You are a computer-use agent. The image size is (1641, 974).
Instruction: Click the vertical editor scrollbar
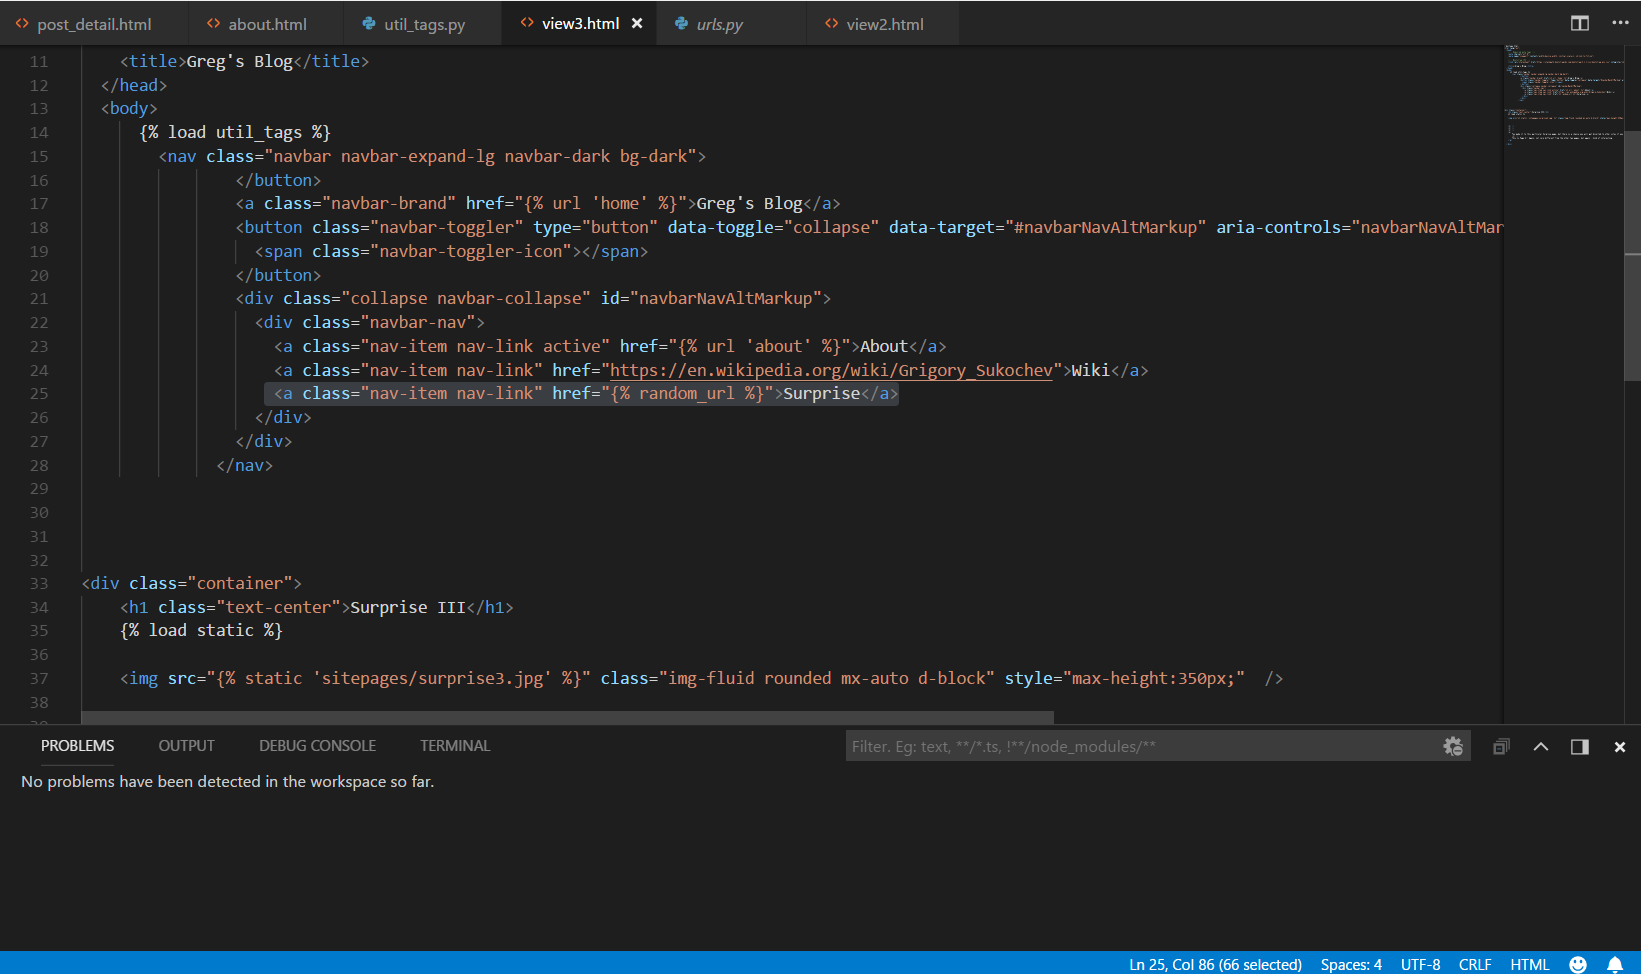pos(1632,256)
